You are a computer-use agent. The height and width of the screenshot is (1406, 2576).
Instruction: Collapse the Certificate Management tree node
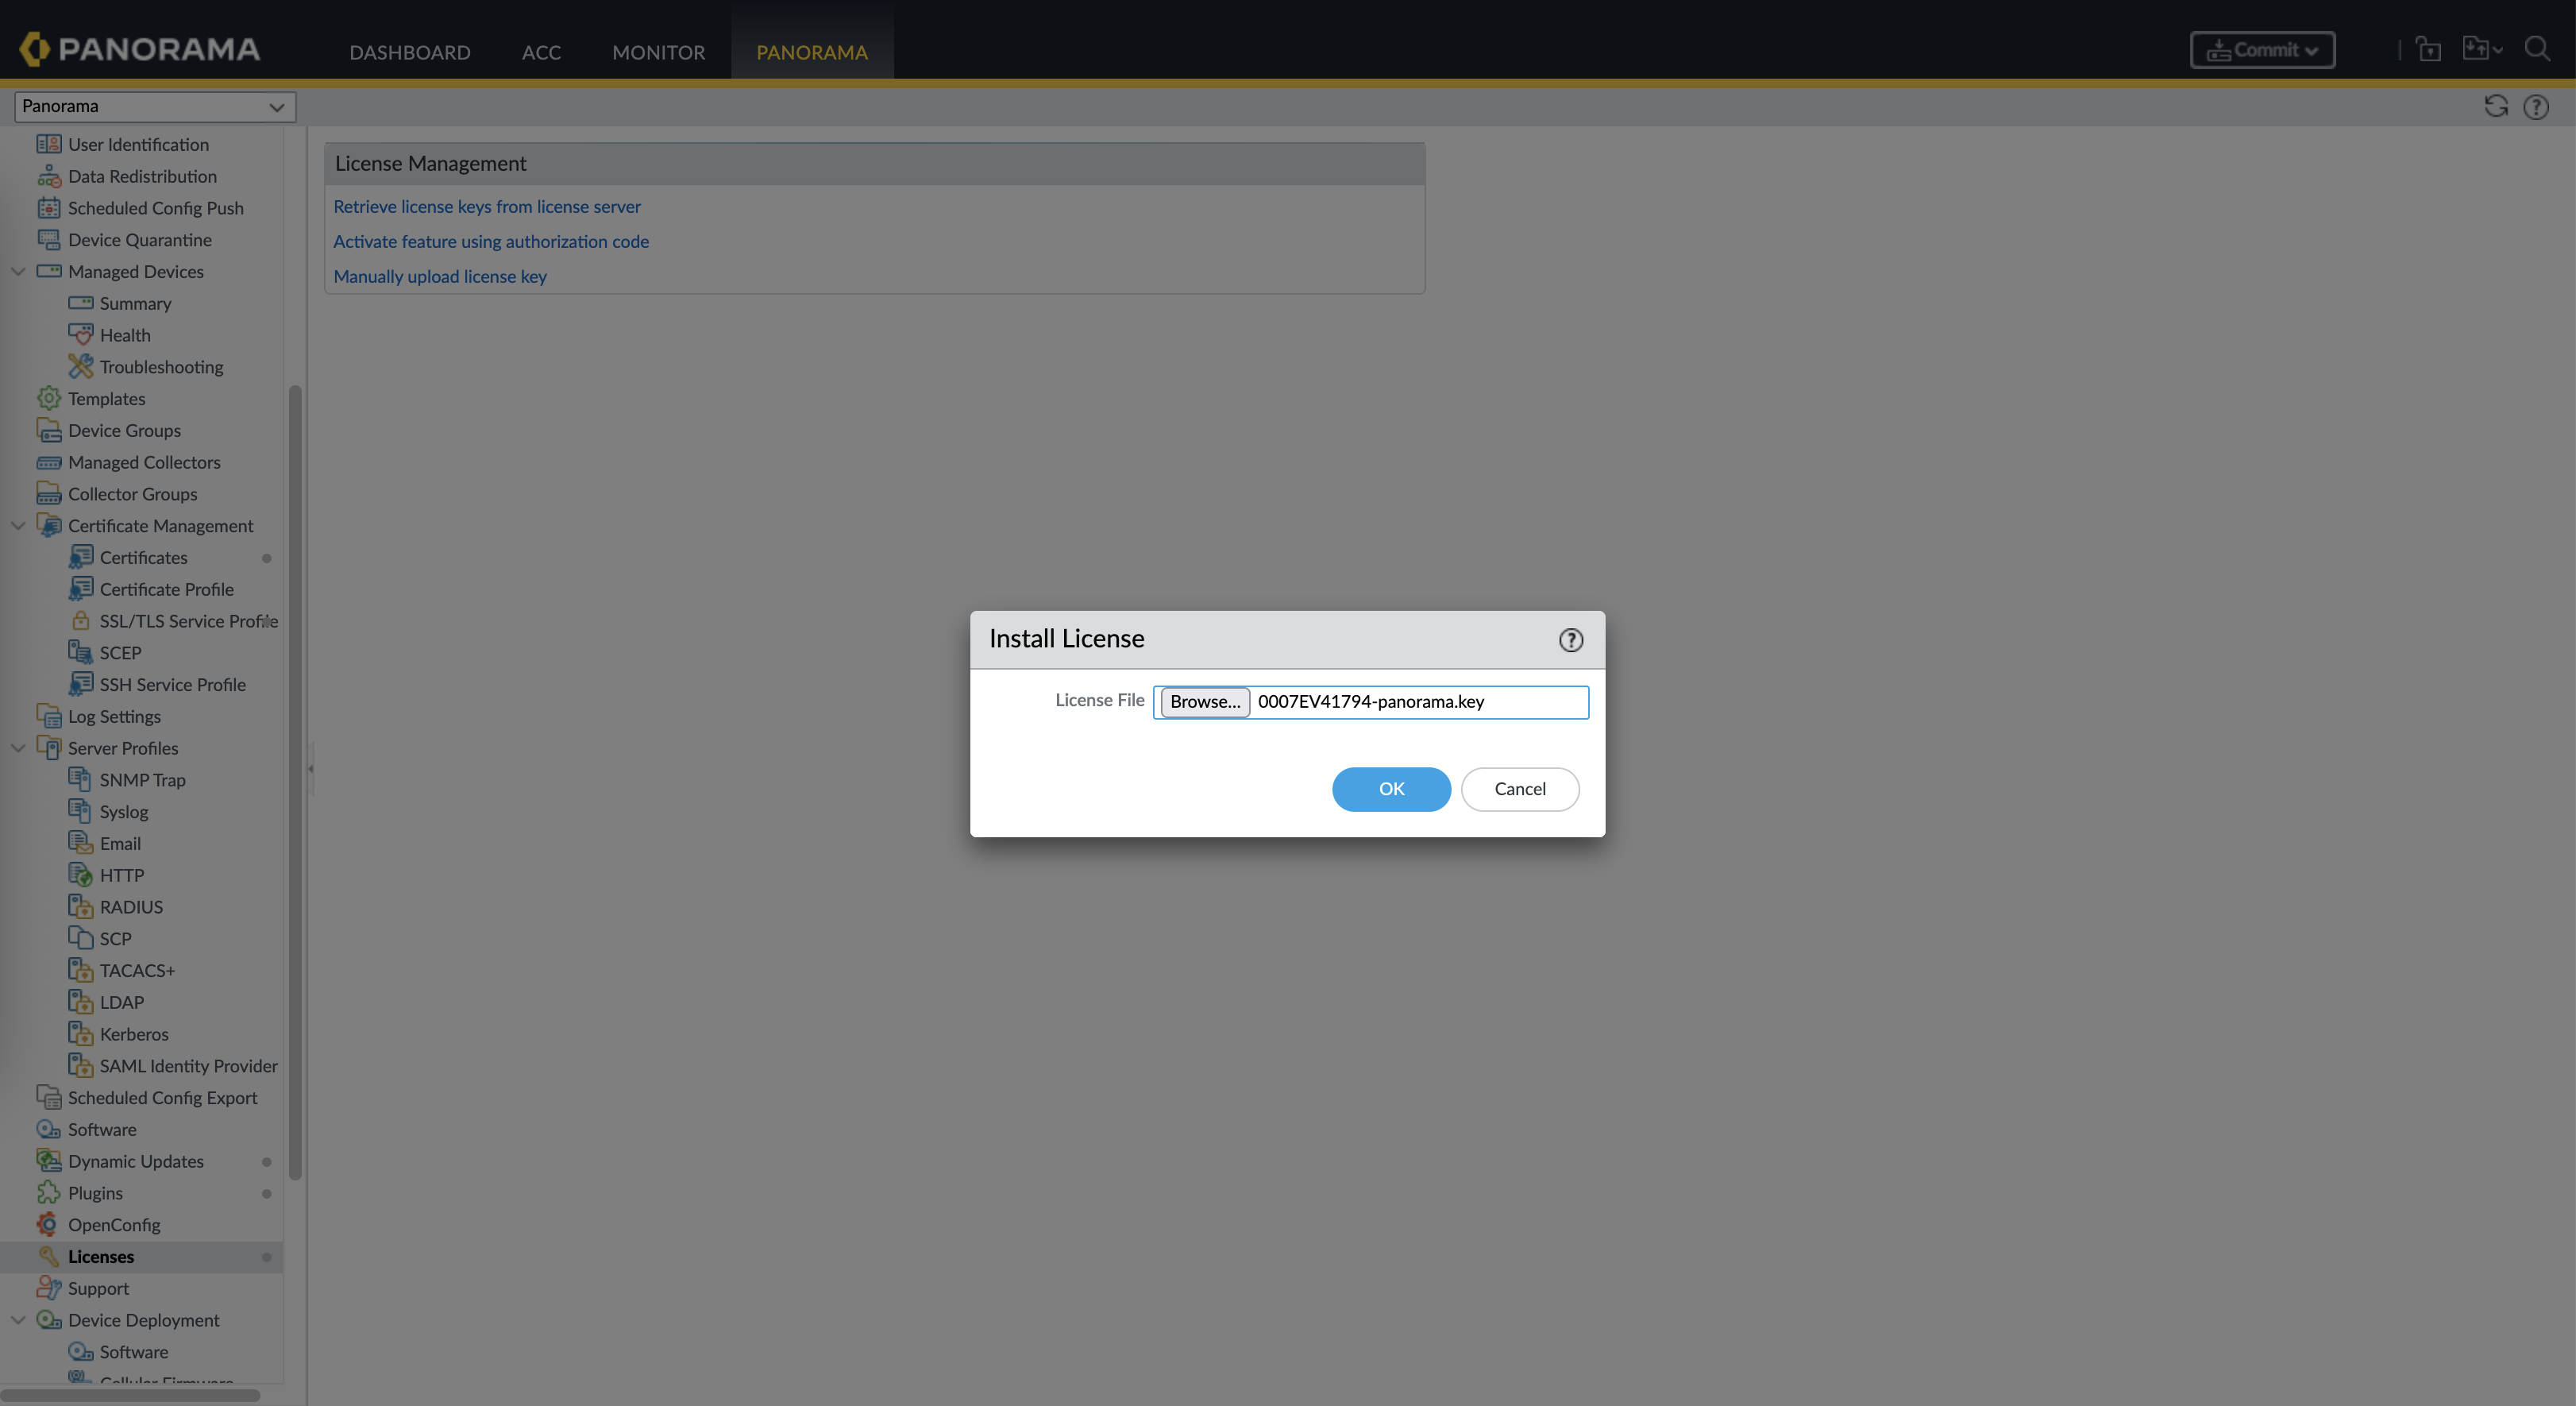tap(18, 525)
